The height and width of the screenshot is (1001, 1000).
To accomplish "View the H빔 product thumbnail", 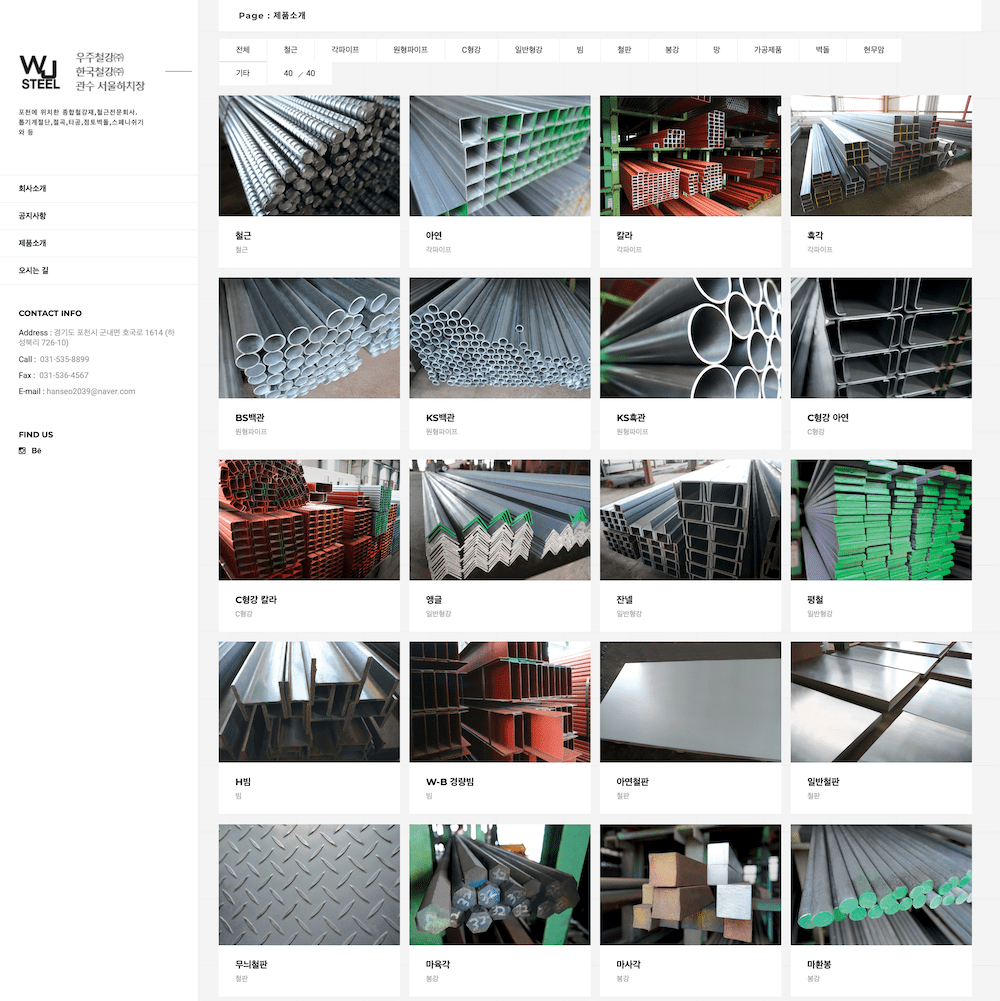I will pyautogui.click(x=309, y=702).
